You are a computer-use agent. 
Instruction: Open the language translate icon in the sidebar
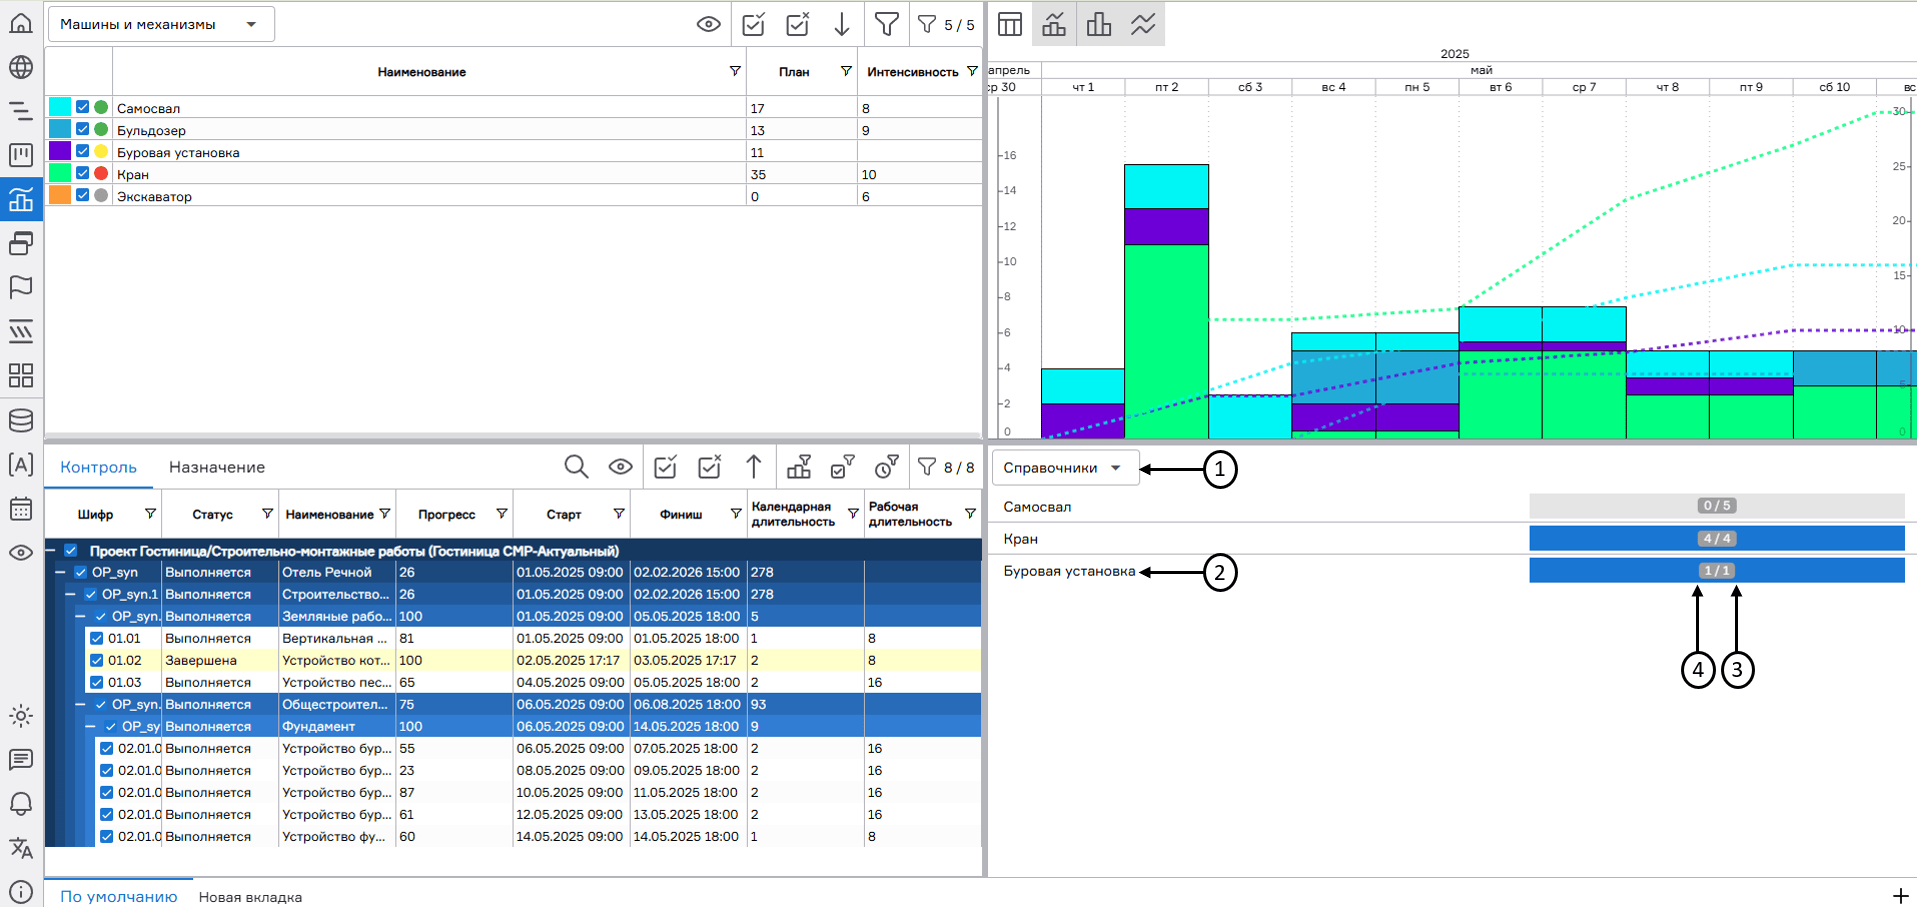point(21,848)
